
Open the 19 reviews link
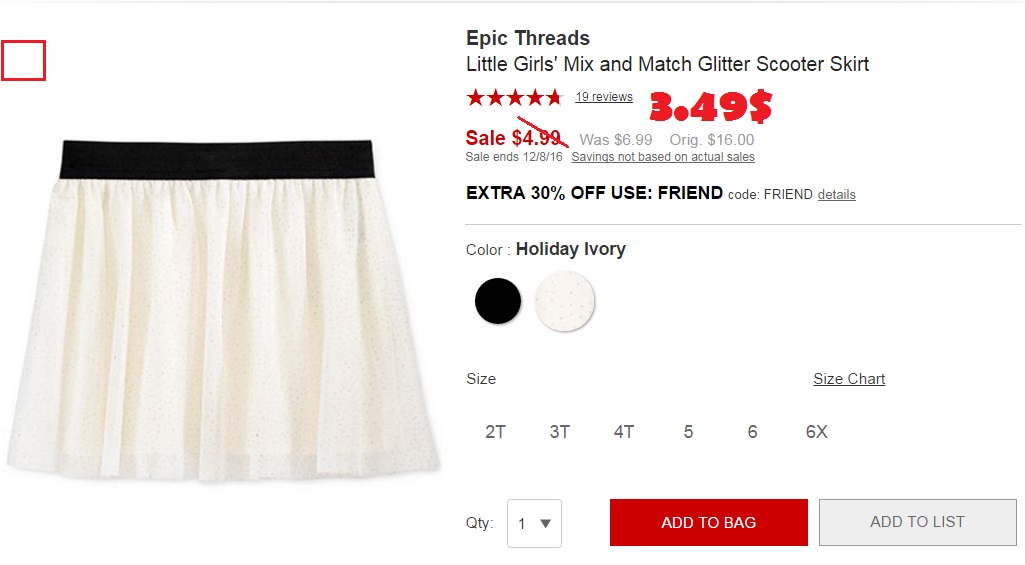click(x=604, y=97)
